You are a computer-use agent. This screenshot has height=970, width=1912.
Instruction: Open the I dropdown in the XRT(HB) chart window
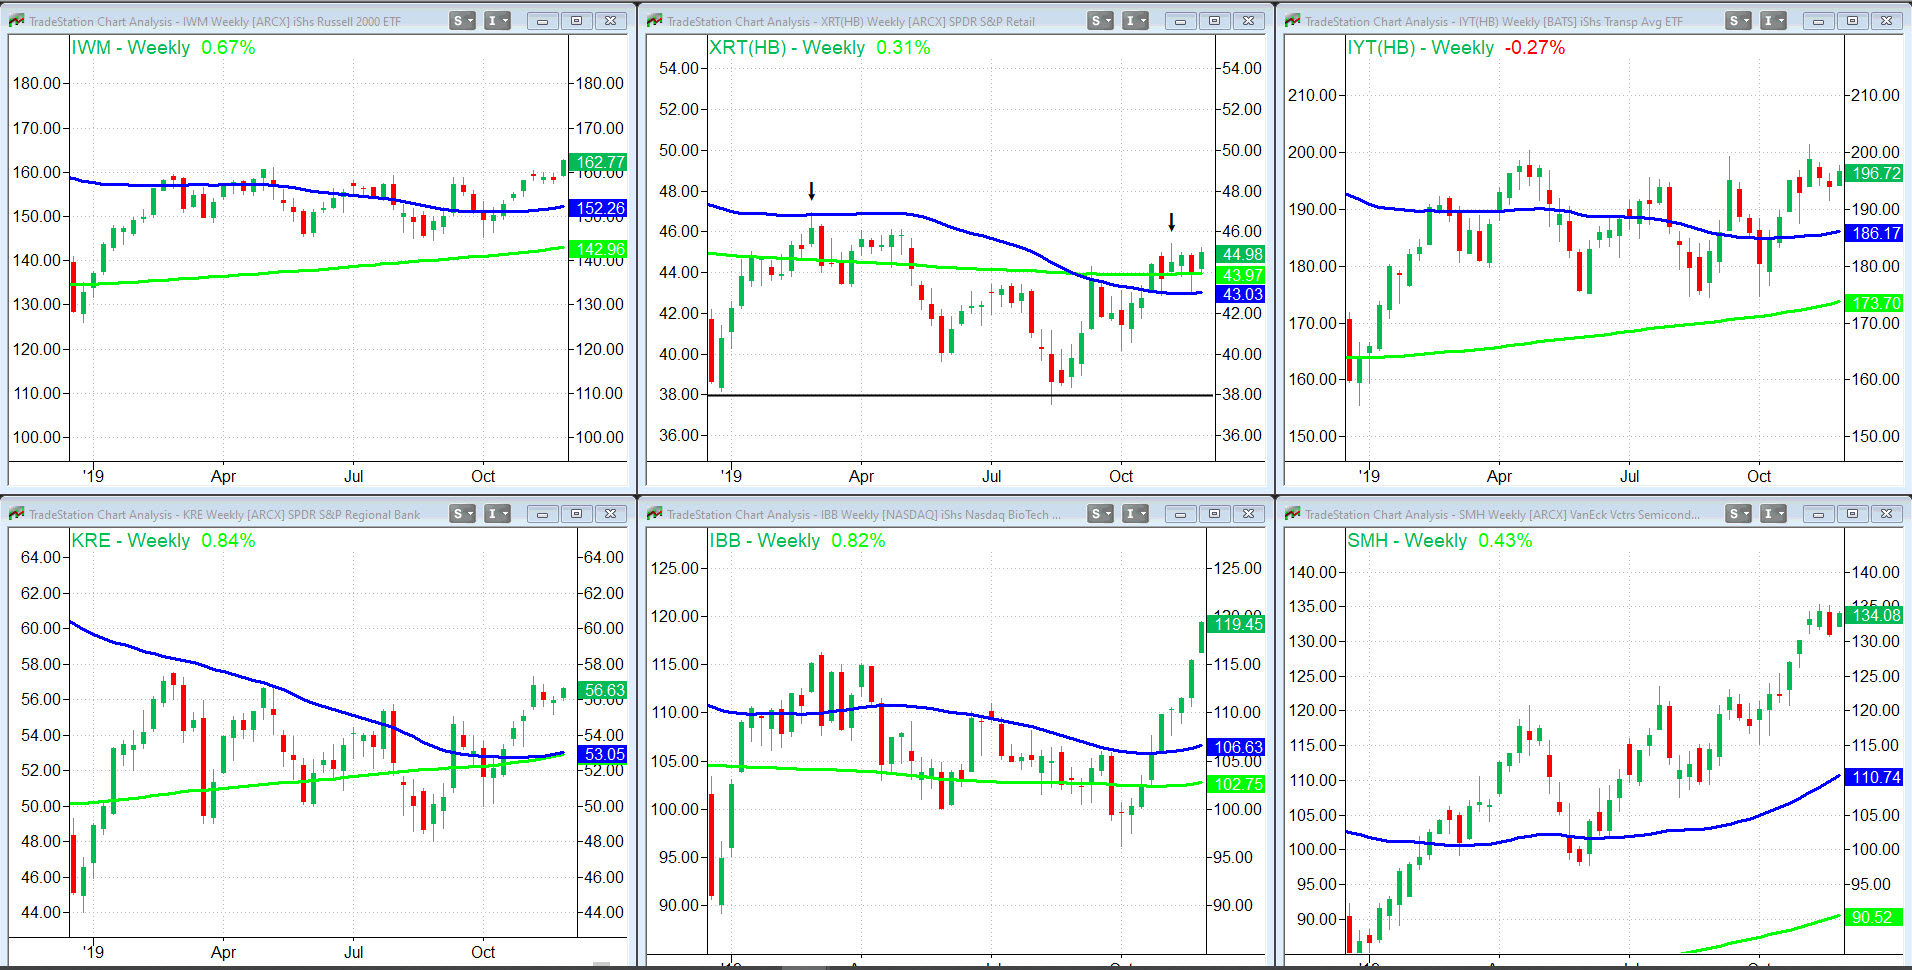[x=1135, y=21]
